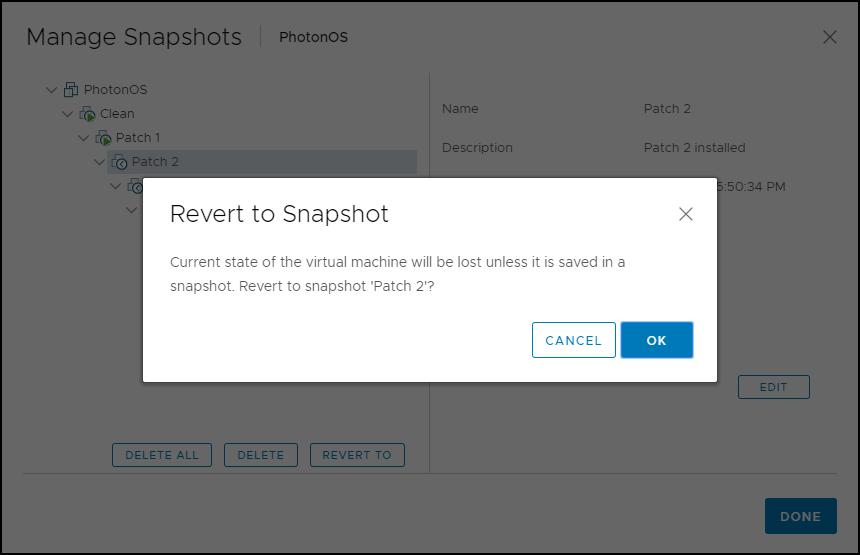Collapse the Clean snapshot node

click(68, 114)
